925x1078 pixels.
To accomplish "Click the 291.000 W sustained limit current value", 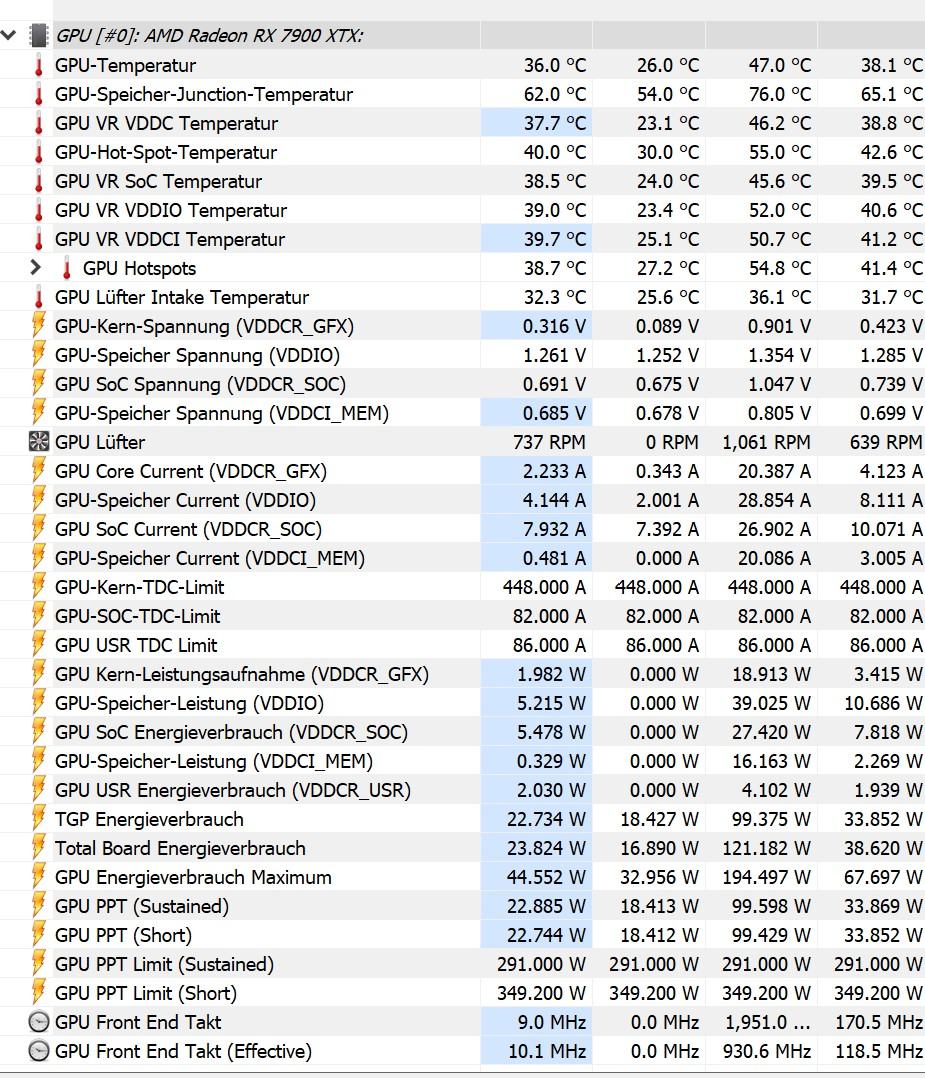I will (542, 964).
